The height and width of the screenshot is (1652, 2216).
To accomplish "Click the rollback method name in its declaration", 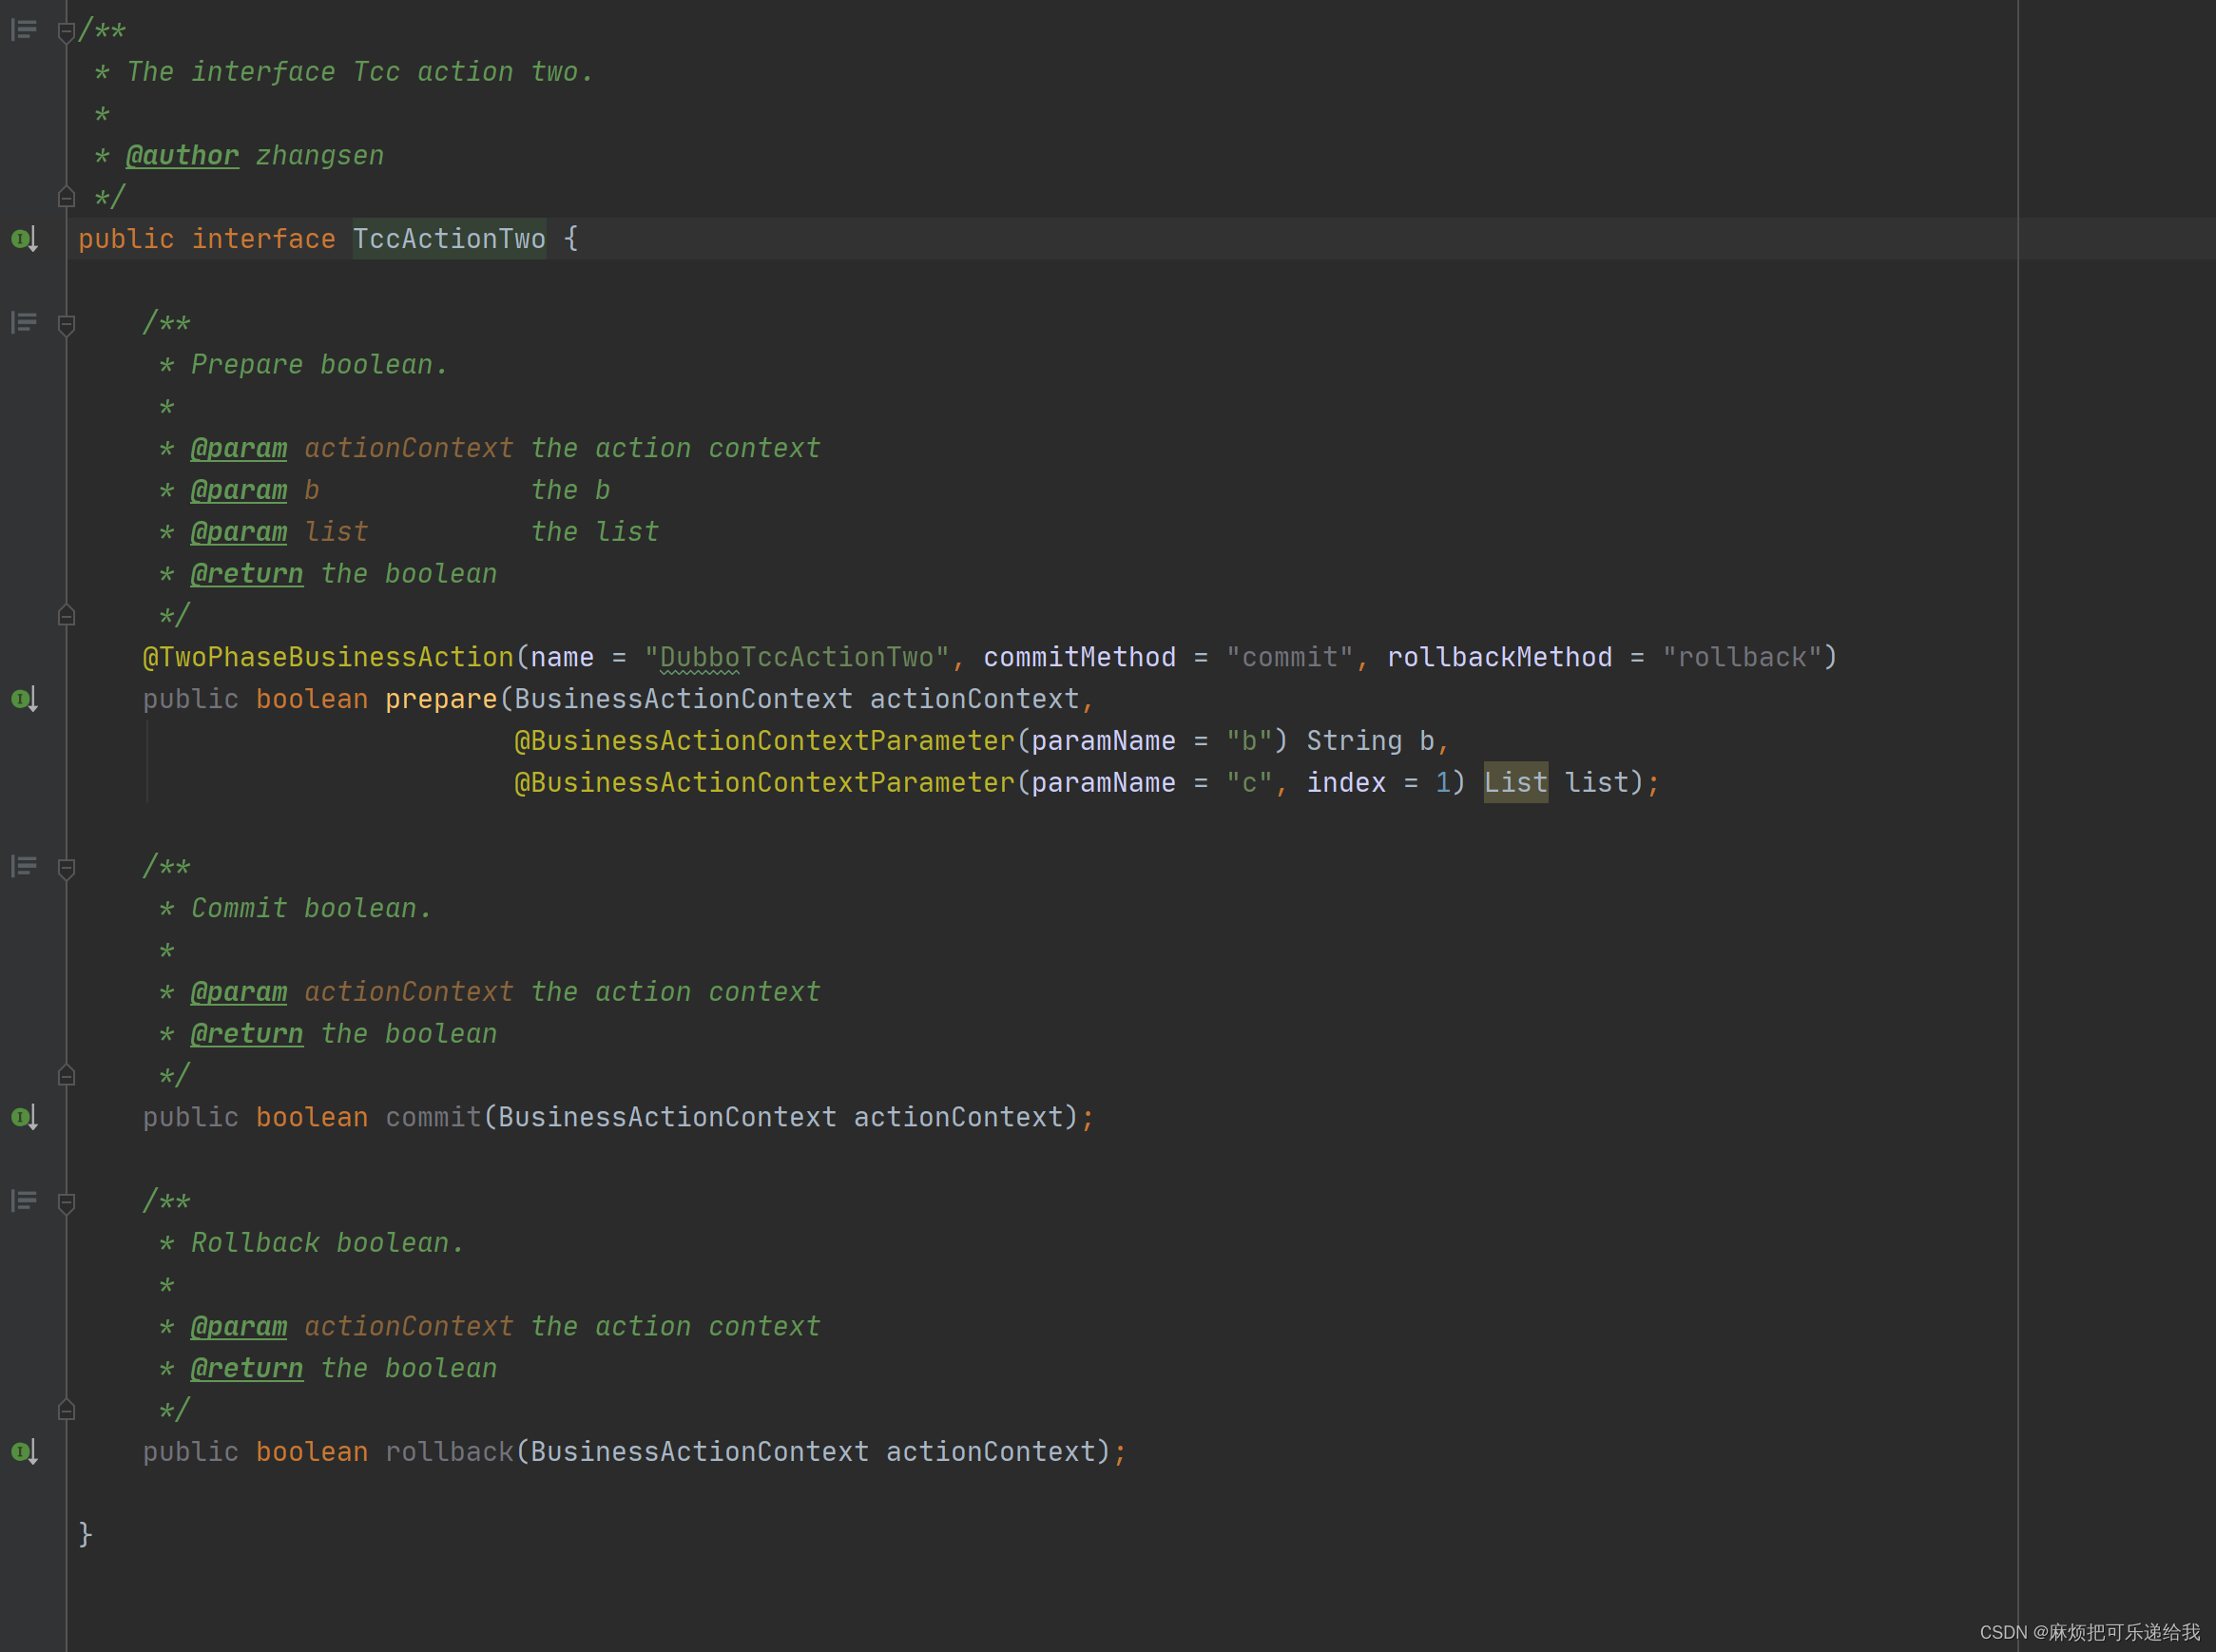I will click(449, 1452).
